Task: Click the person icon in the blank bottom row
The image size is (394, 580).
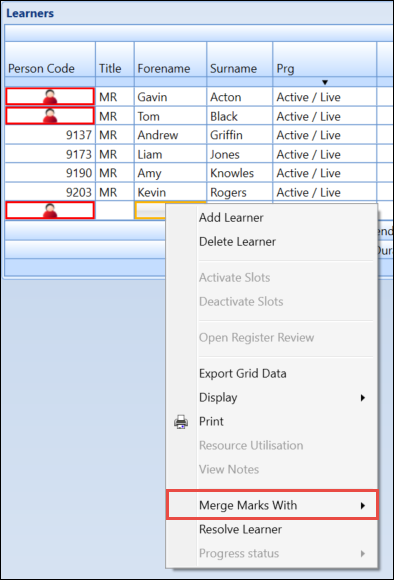Action: tap(50, 211)
